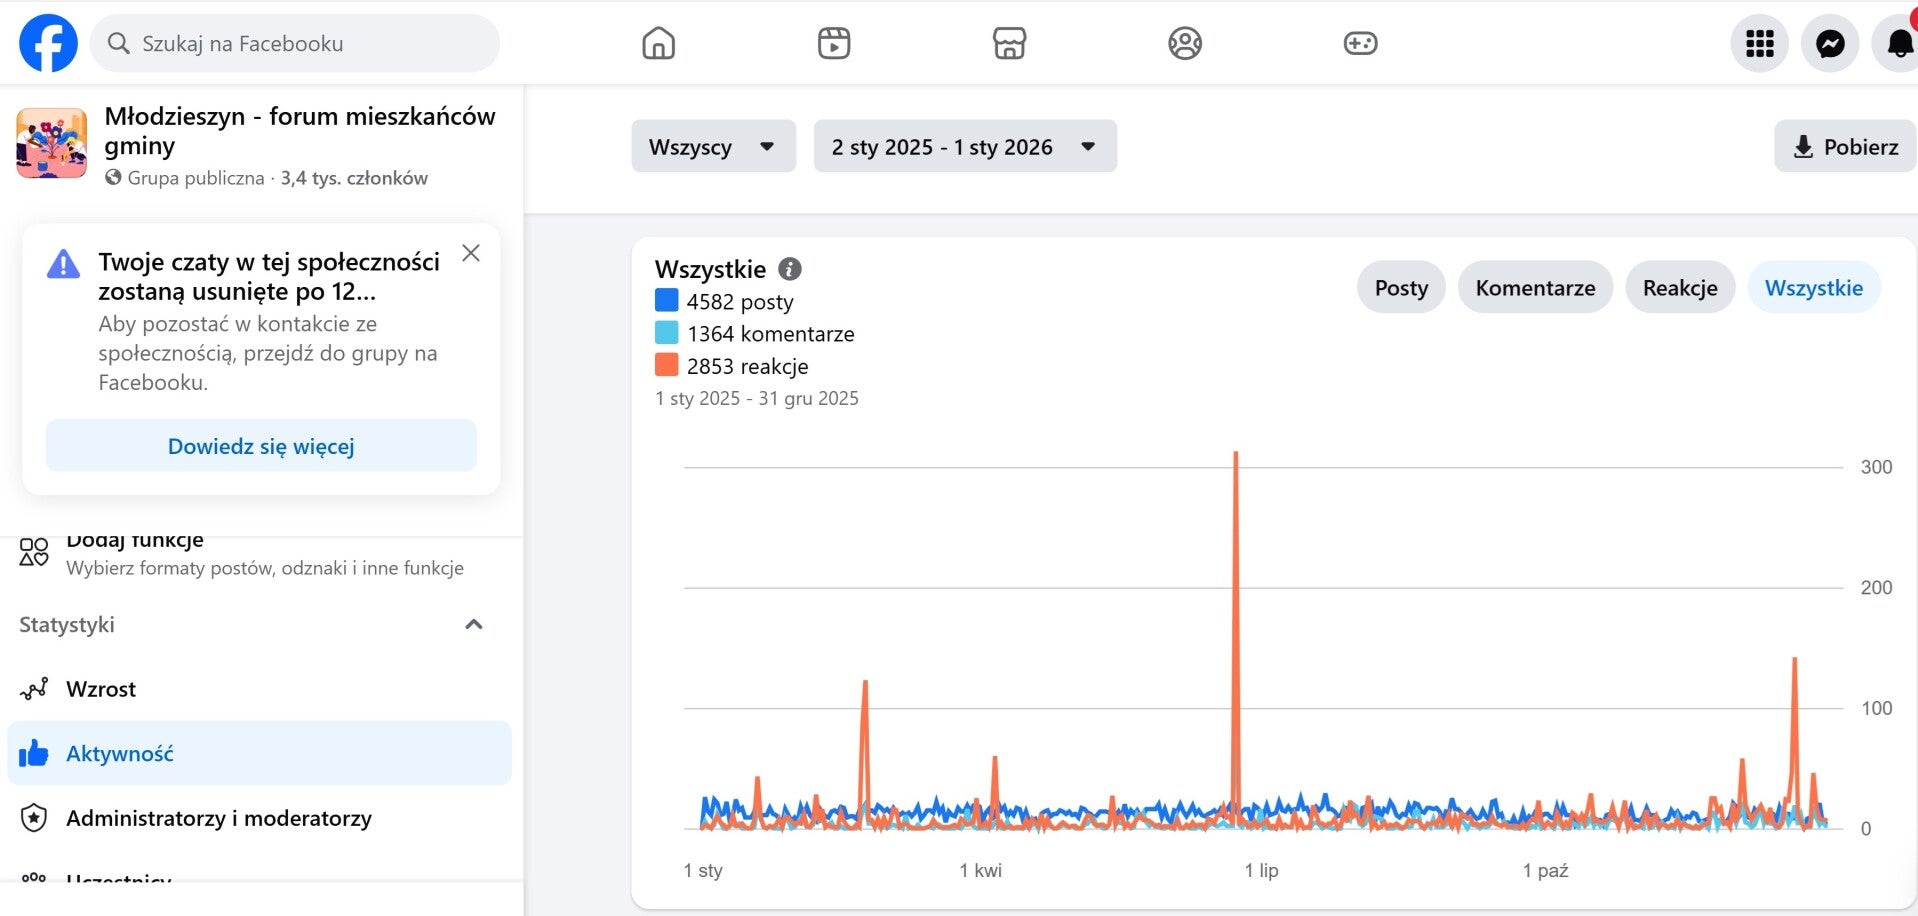Click Dowiedz się więcej button

261,446
